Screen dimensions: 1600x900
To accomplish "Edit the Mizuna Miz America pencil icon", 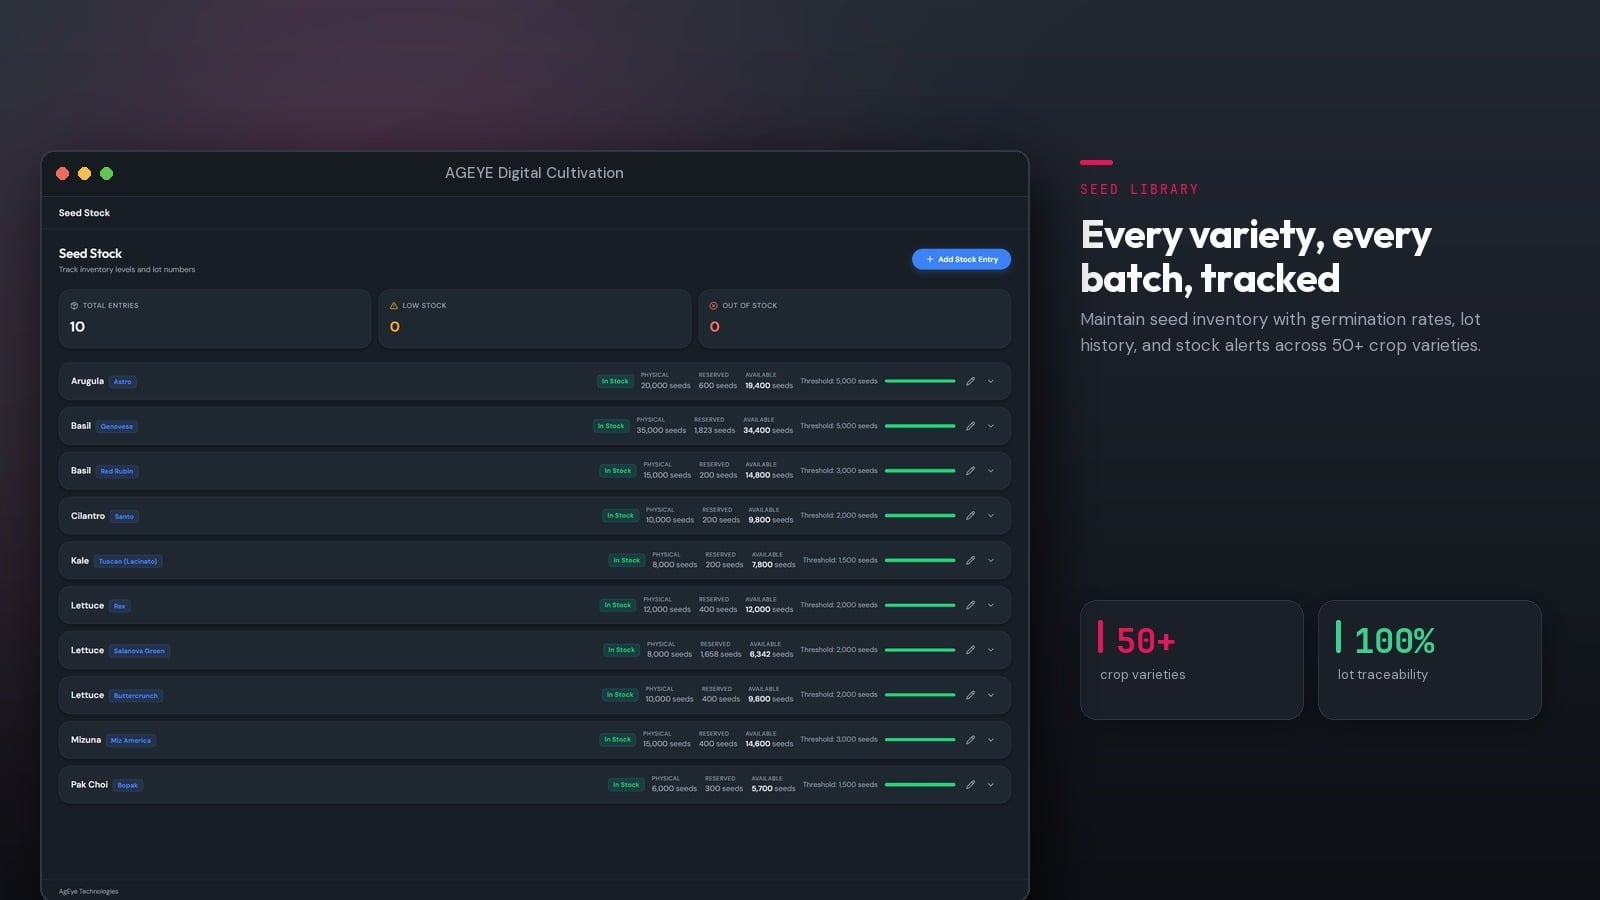I will [970, 740].
